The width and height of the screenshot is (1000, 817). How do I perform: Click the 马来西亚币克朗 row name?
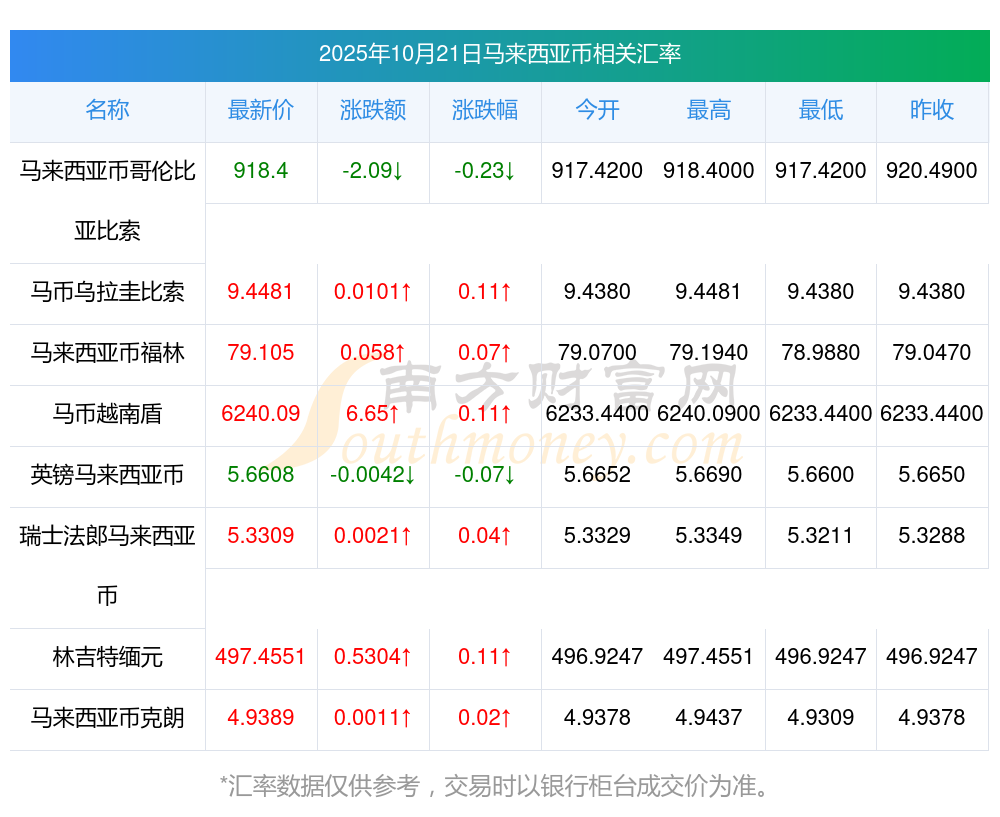(x=107, y=718)
